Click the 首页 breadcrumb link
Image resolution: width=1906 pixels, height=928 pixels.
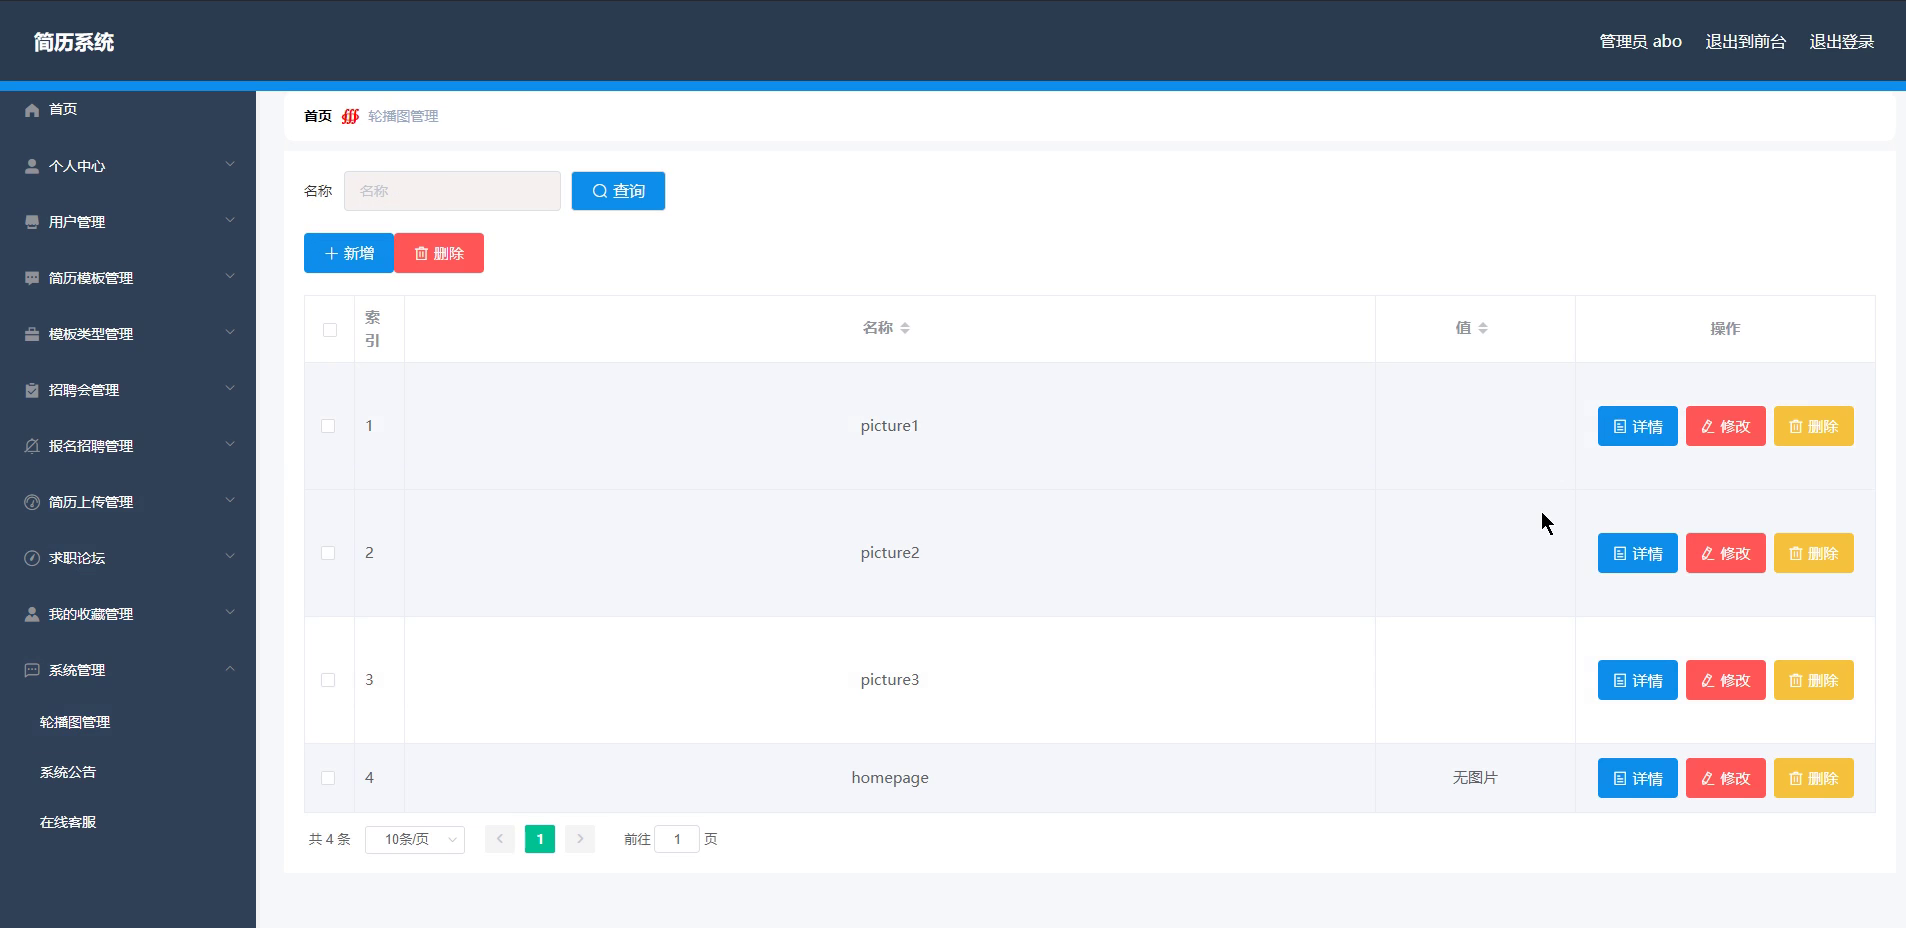(318, 116)
